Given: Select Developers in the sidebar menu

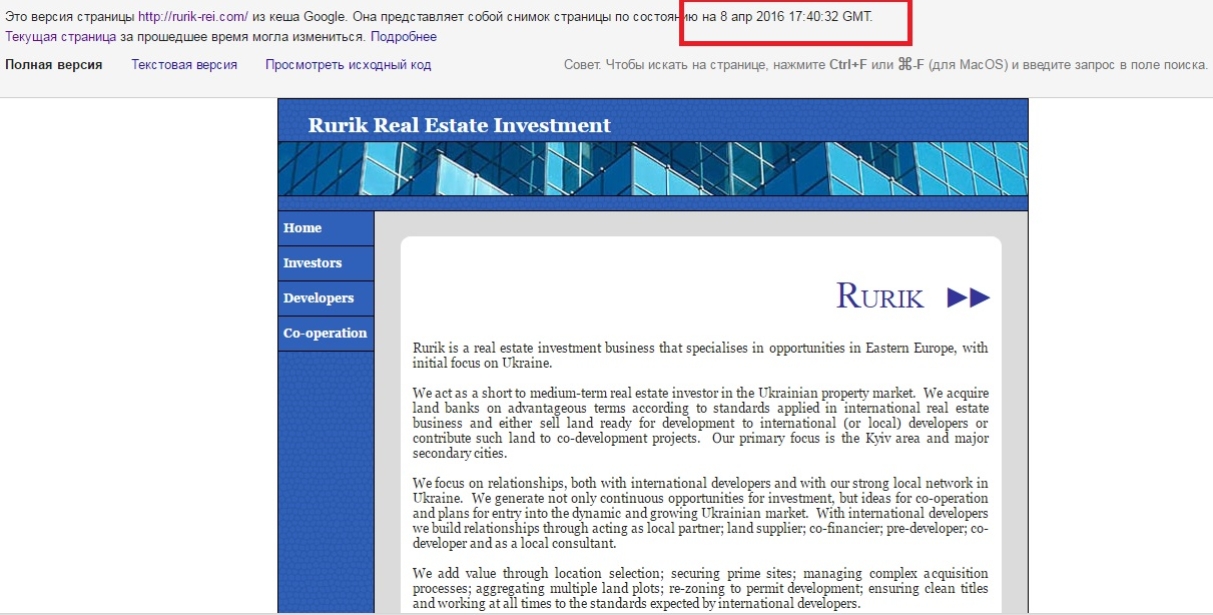Looking at the screenshot, I should (x=319, y=298).
